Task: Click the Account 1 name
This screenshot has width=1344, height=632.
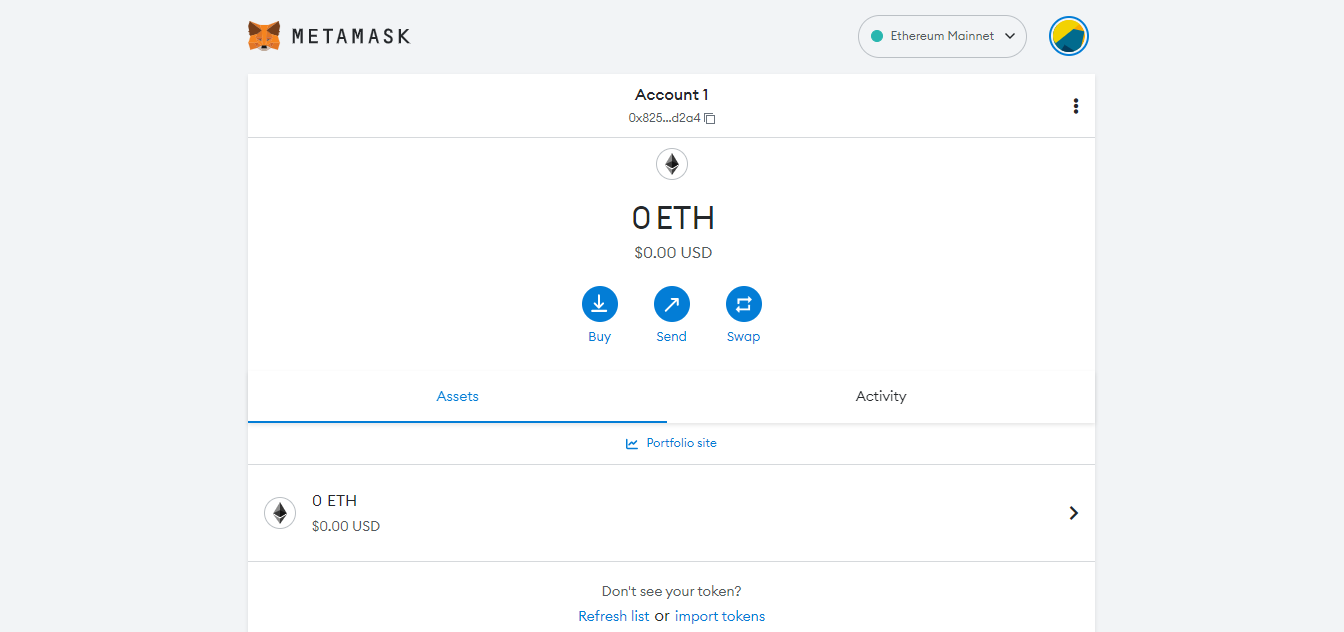Action: coord(672,95)
